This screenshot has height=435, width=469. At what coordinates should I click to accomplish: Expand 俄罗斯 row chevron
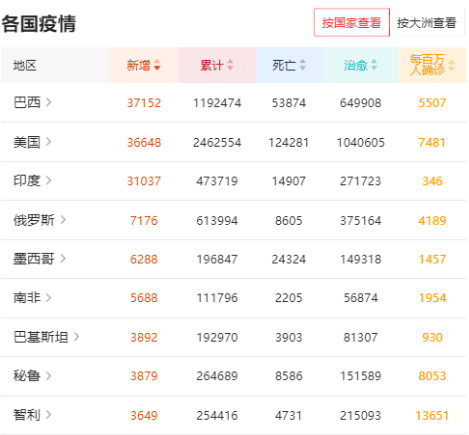(x=63, y=220)
